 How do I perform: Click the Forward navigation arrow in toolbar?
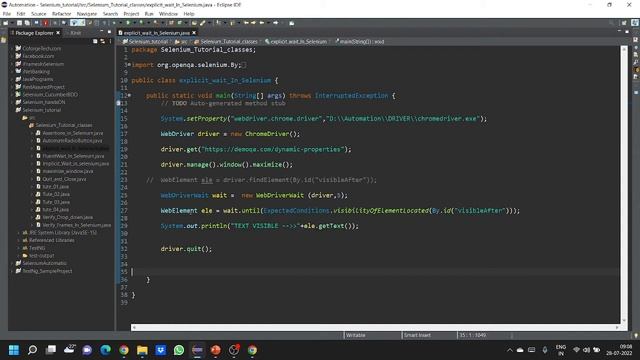point(276,23)
